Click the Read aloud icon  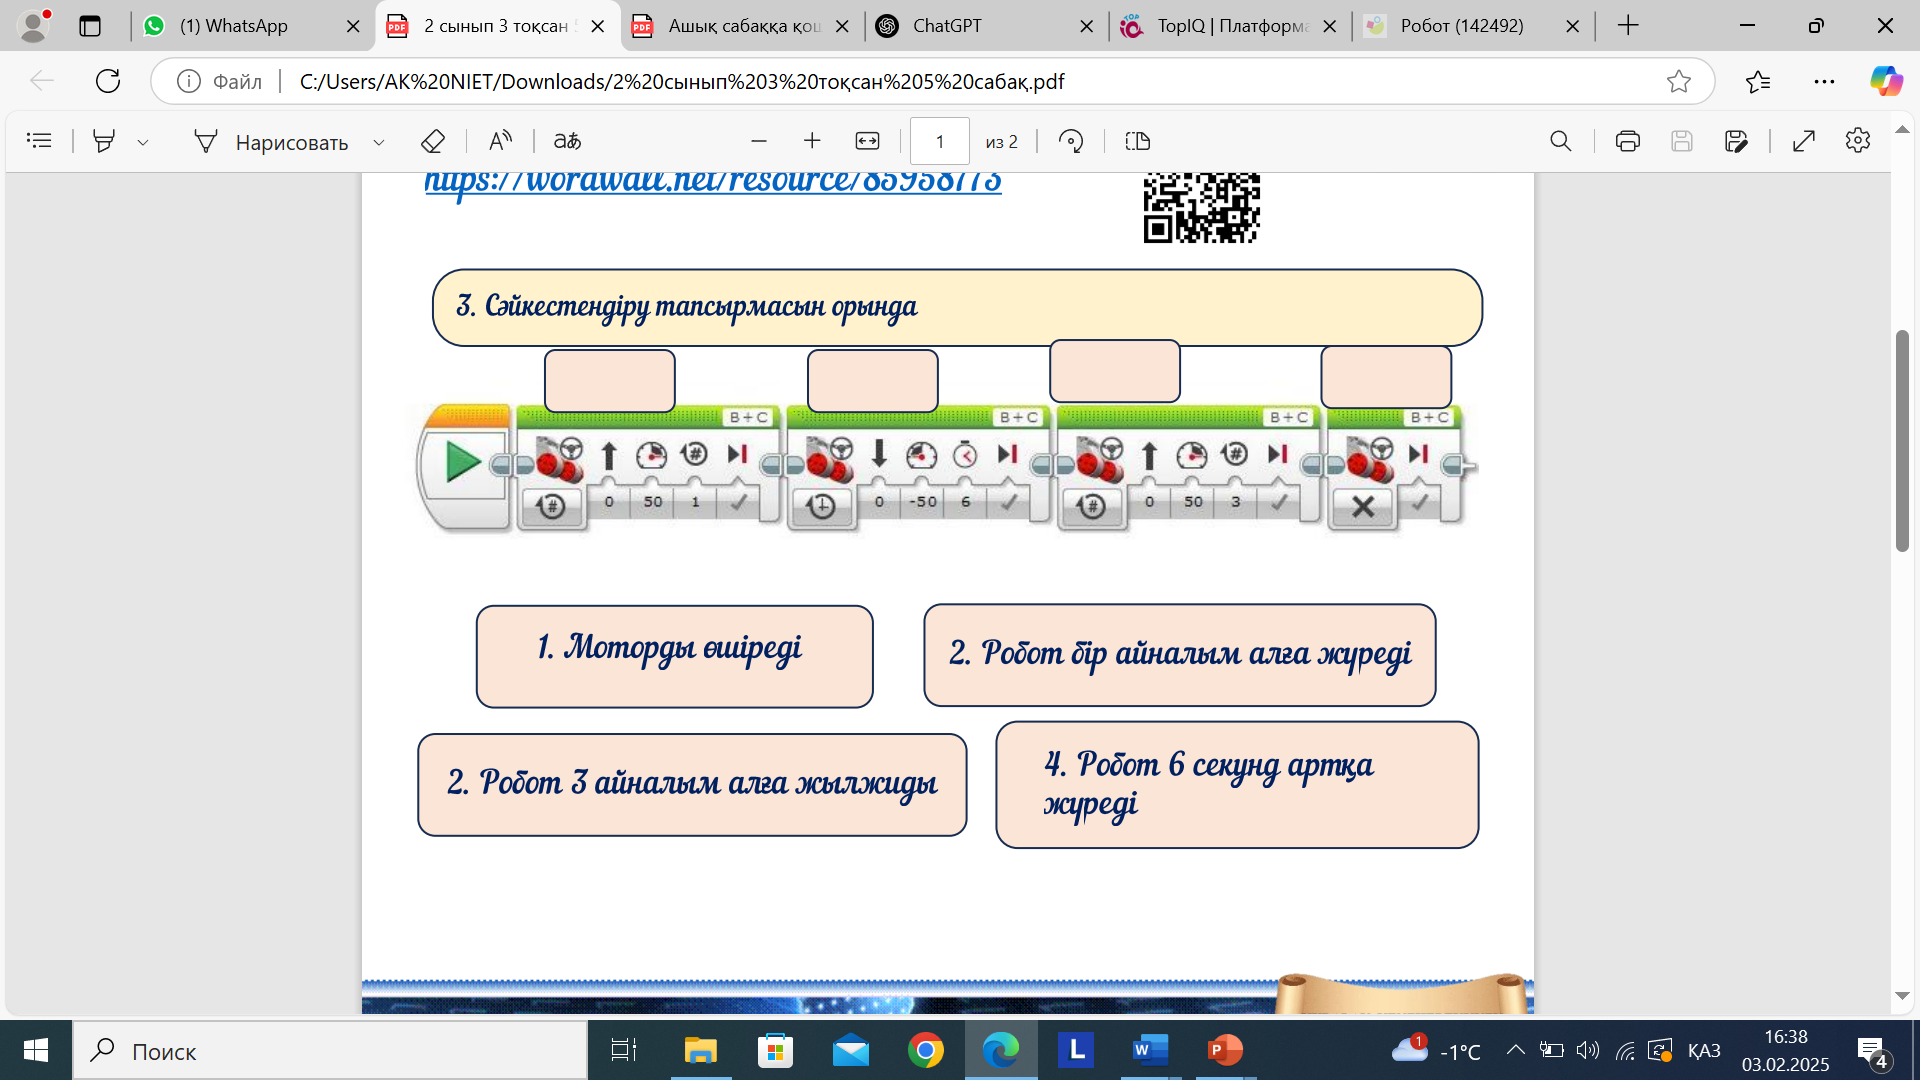[x=500, y=141]
